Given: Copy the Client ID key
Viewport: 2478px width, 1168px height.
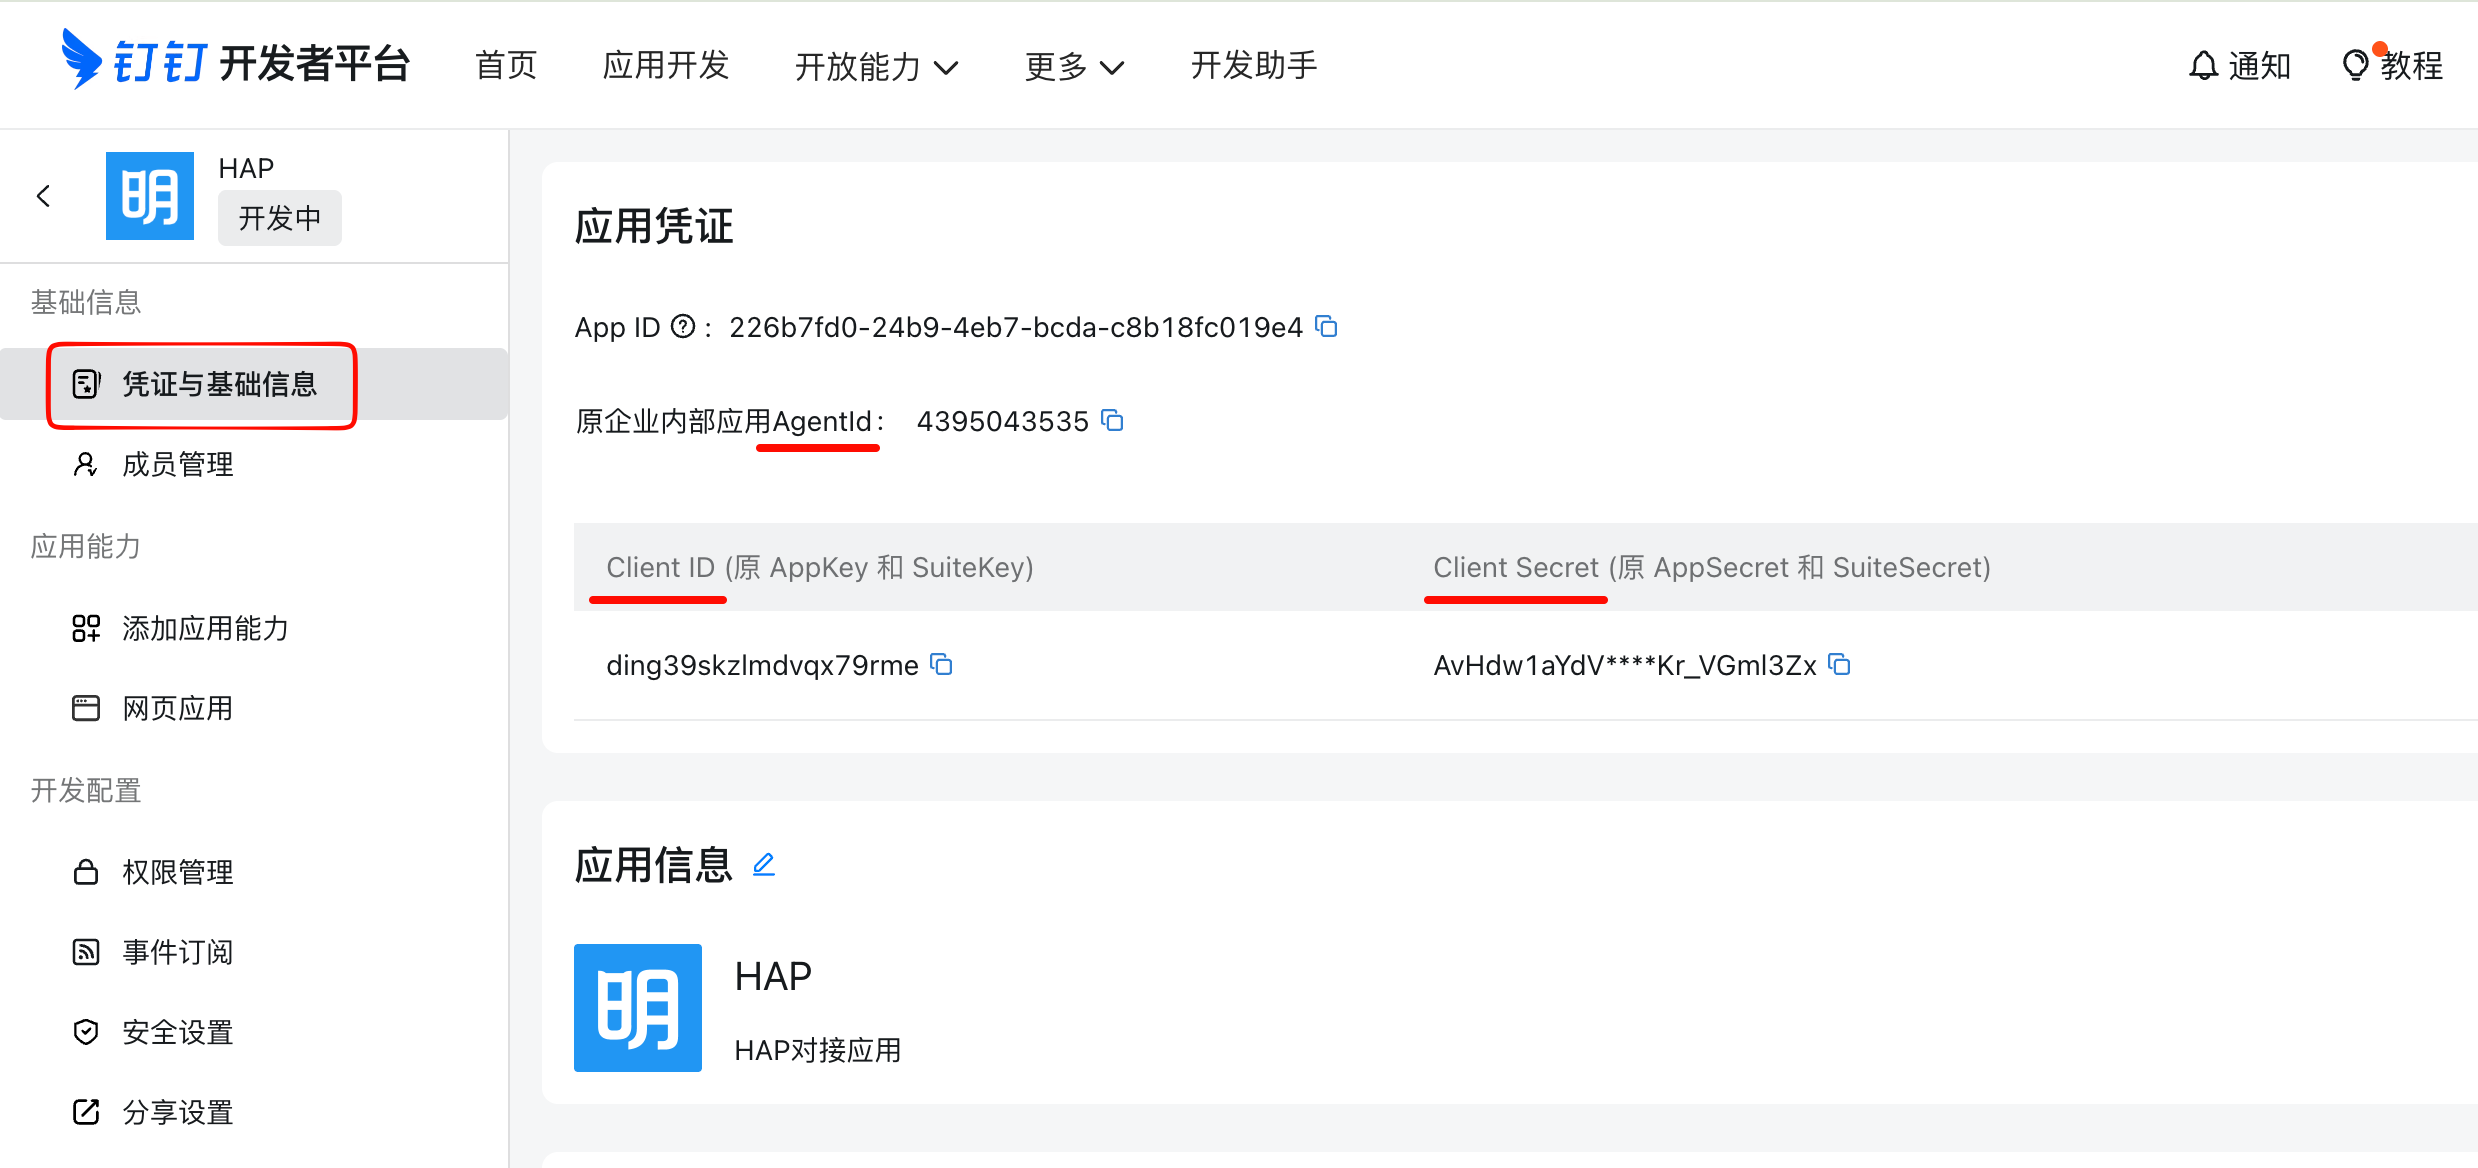Looking at the screenshot, I should [x=941, y=664].
